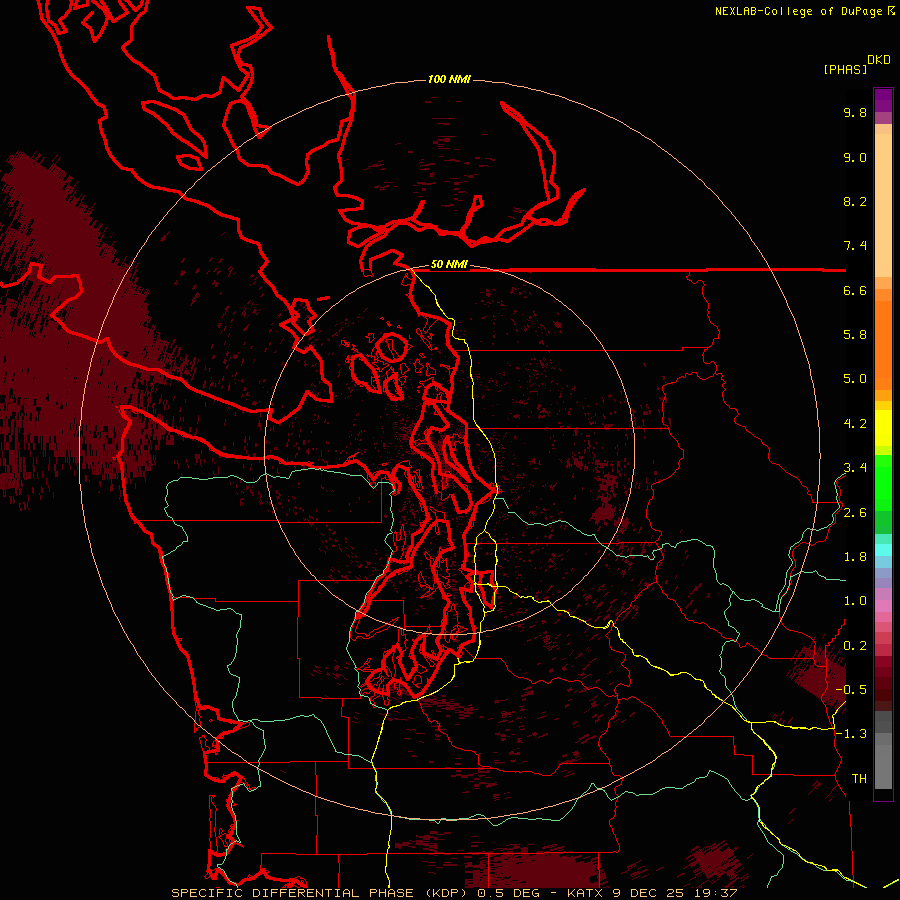Screen dimensions: 900x900
Task: Click the 9.0 legend value
Action: pos(855,157)
